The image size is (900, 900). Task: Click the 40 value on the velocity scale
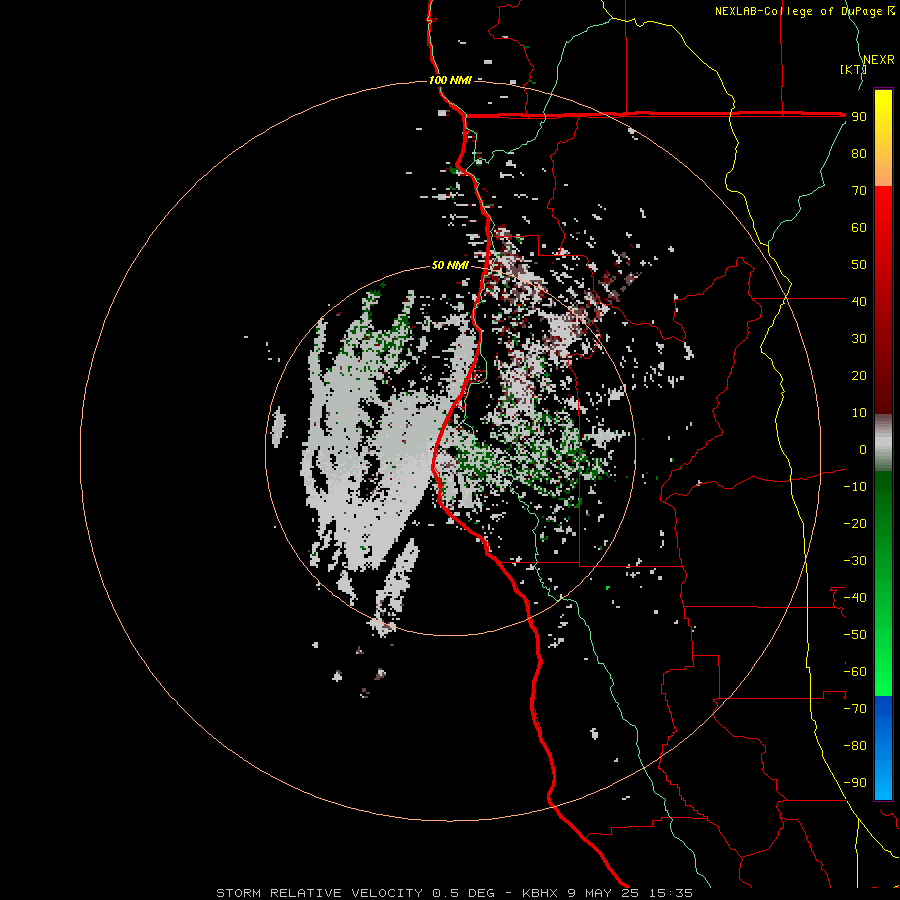point(859,301)
